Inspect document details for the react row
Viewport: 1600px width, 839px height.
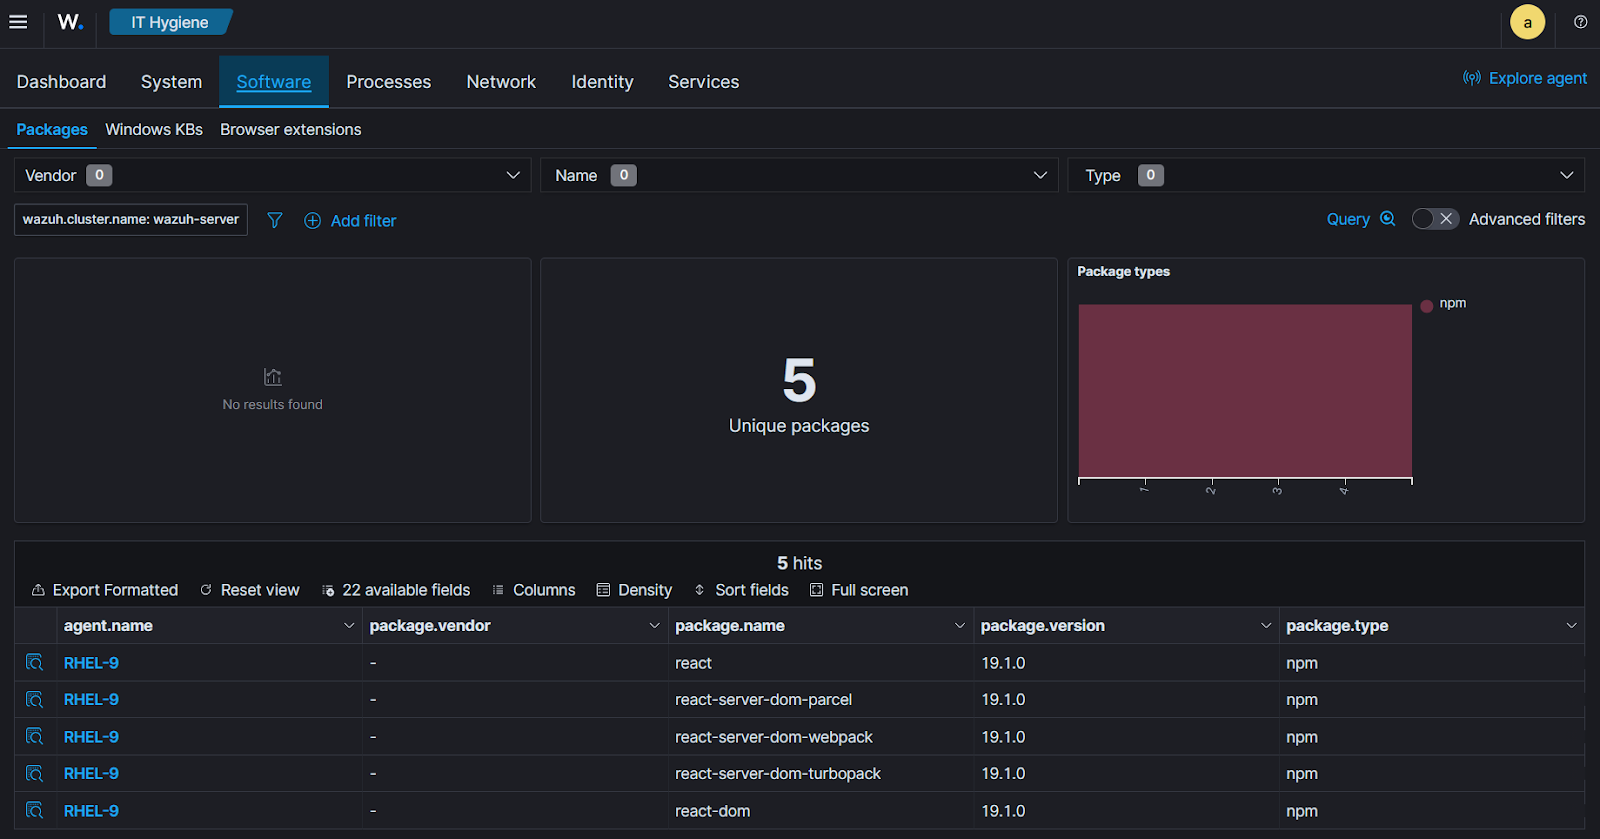[x=35, y=663]
